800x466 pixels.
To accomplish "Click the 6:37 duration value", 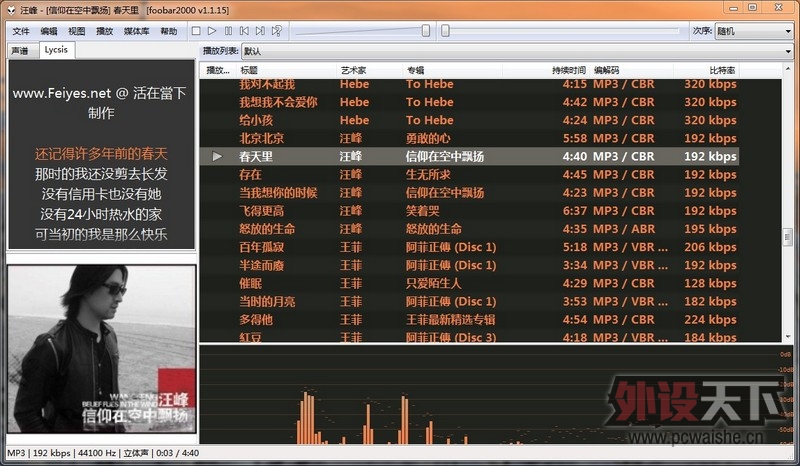I will (x=574, y=211).
